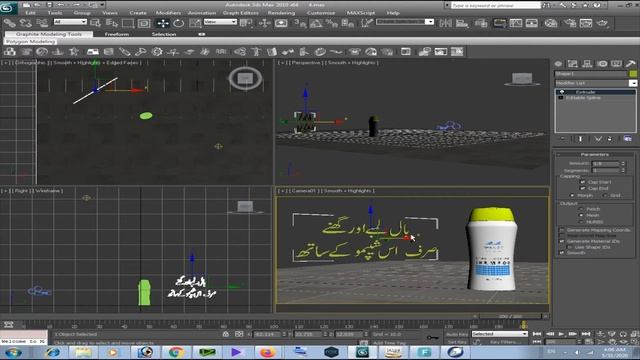Open the Tools menu
Image resolution: width=640 pixels, height=360 pixels.
55,13
